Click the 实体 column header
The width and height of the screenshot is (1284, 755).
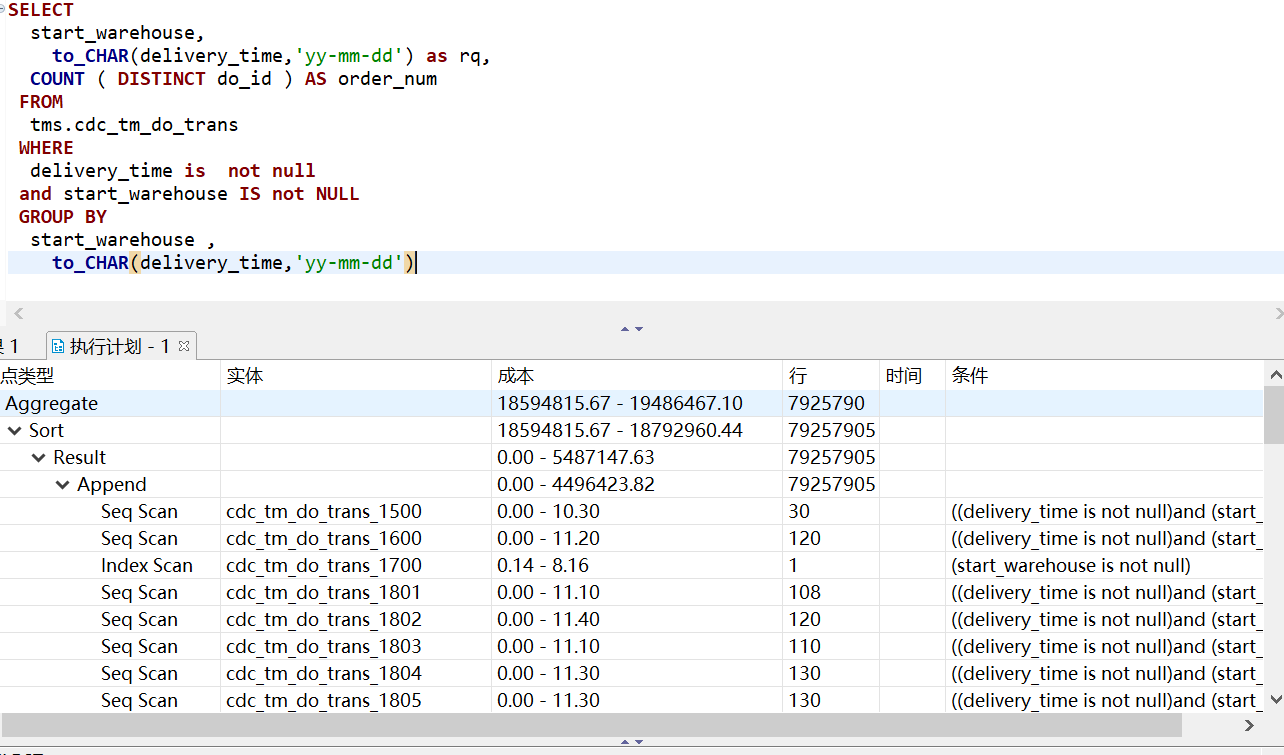coord(245,376)
